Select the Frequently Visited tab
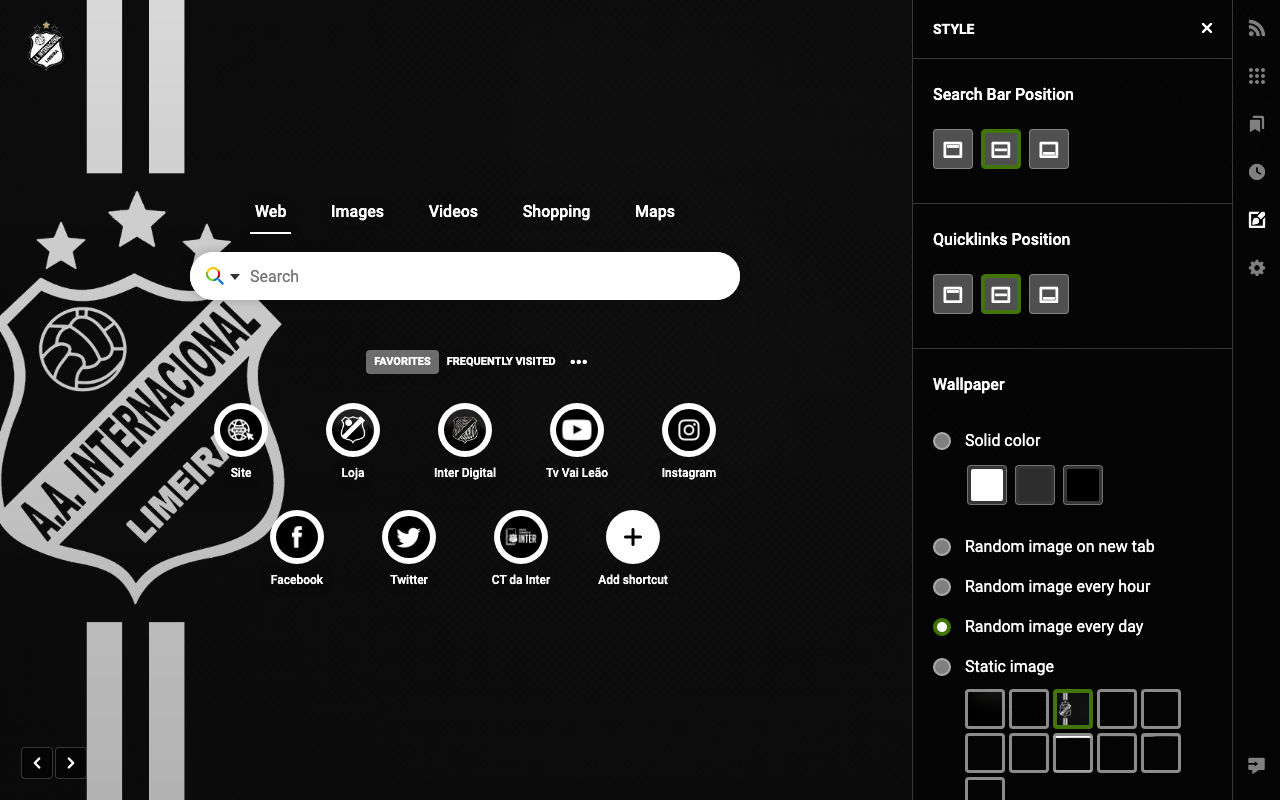This screenshot has height=800, width=1280. tap(501, 362)
